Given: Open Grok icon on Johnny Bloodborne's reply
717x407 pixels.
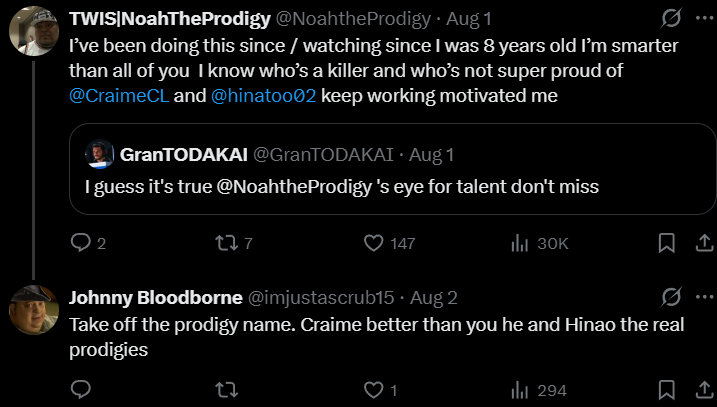Looking at the screenshot, I should click(x=671, y=297).
